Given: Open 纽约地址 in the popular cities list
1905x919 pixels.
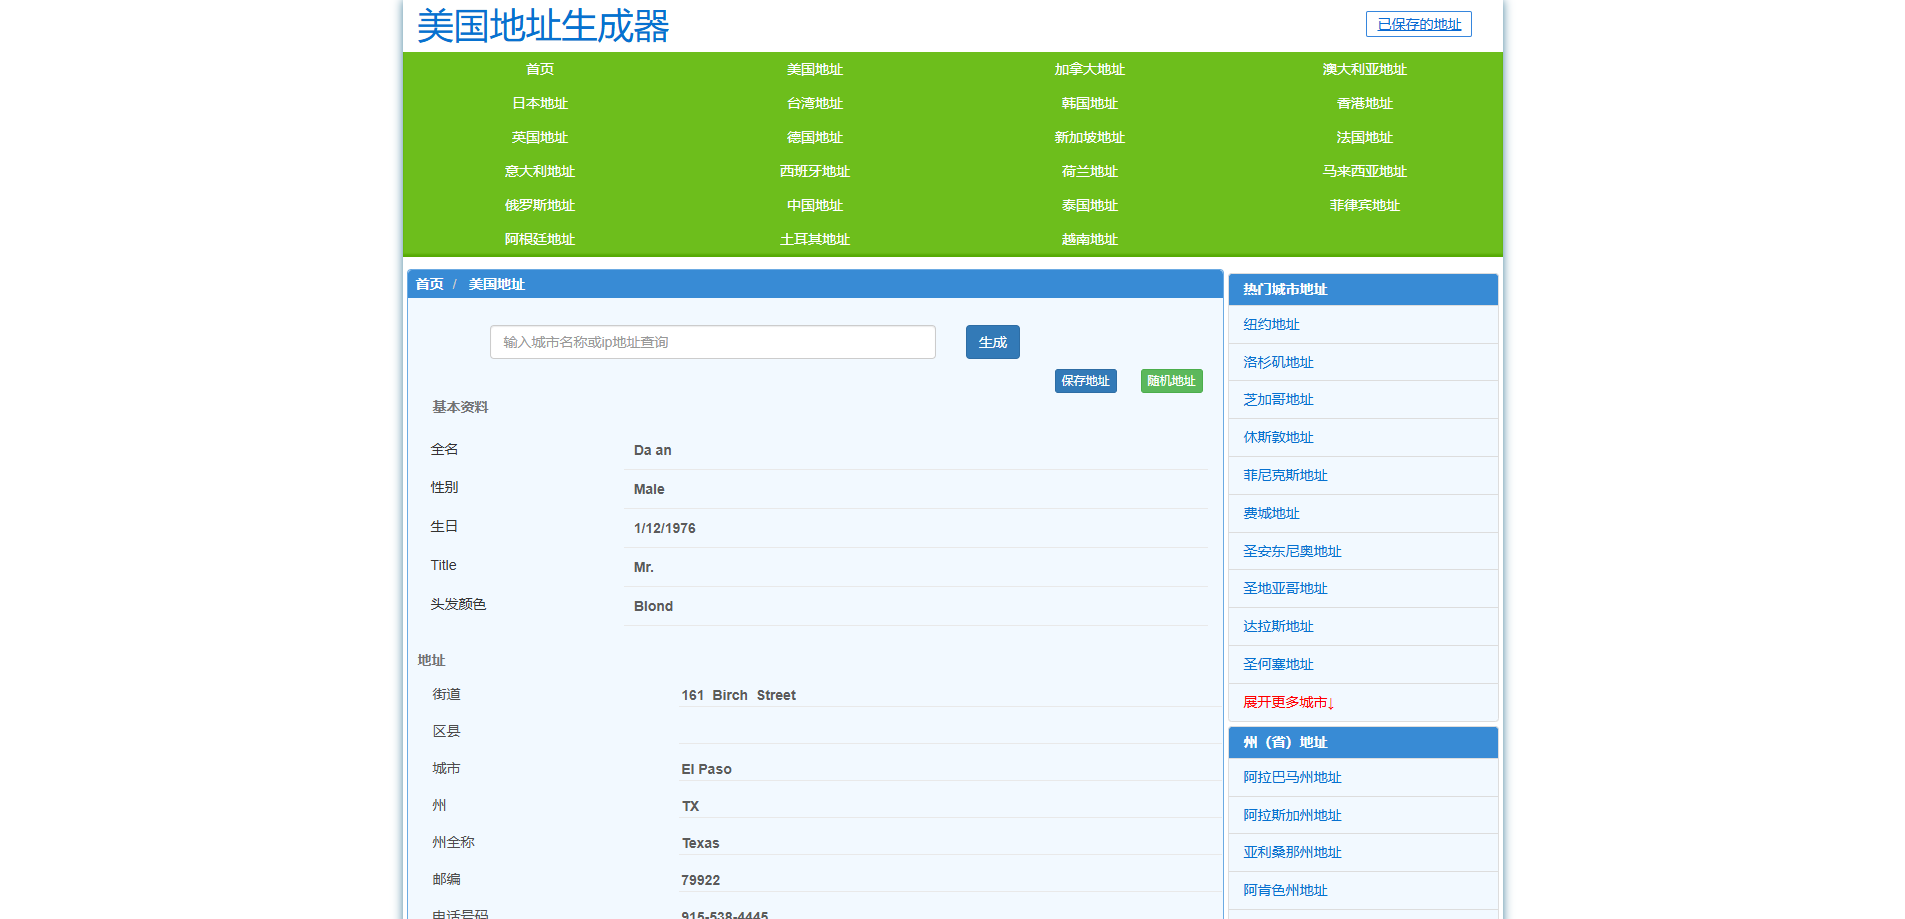Looking at the screenshot, I should 1271,325.
